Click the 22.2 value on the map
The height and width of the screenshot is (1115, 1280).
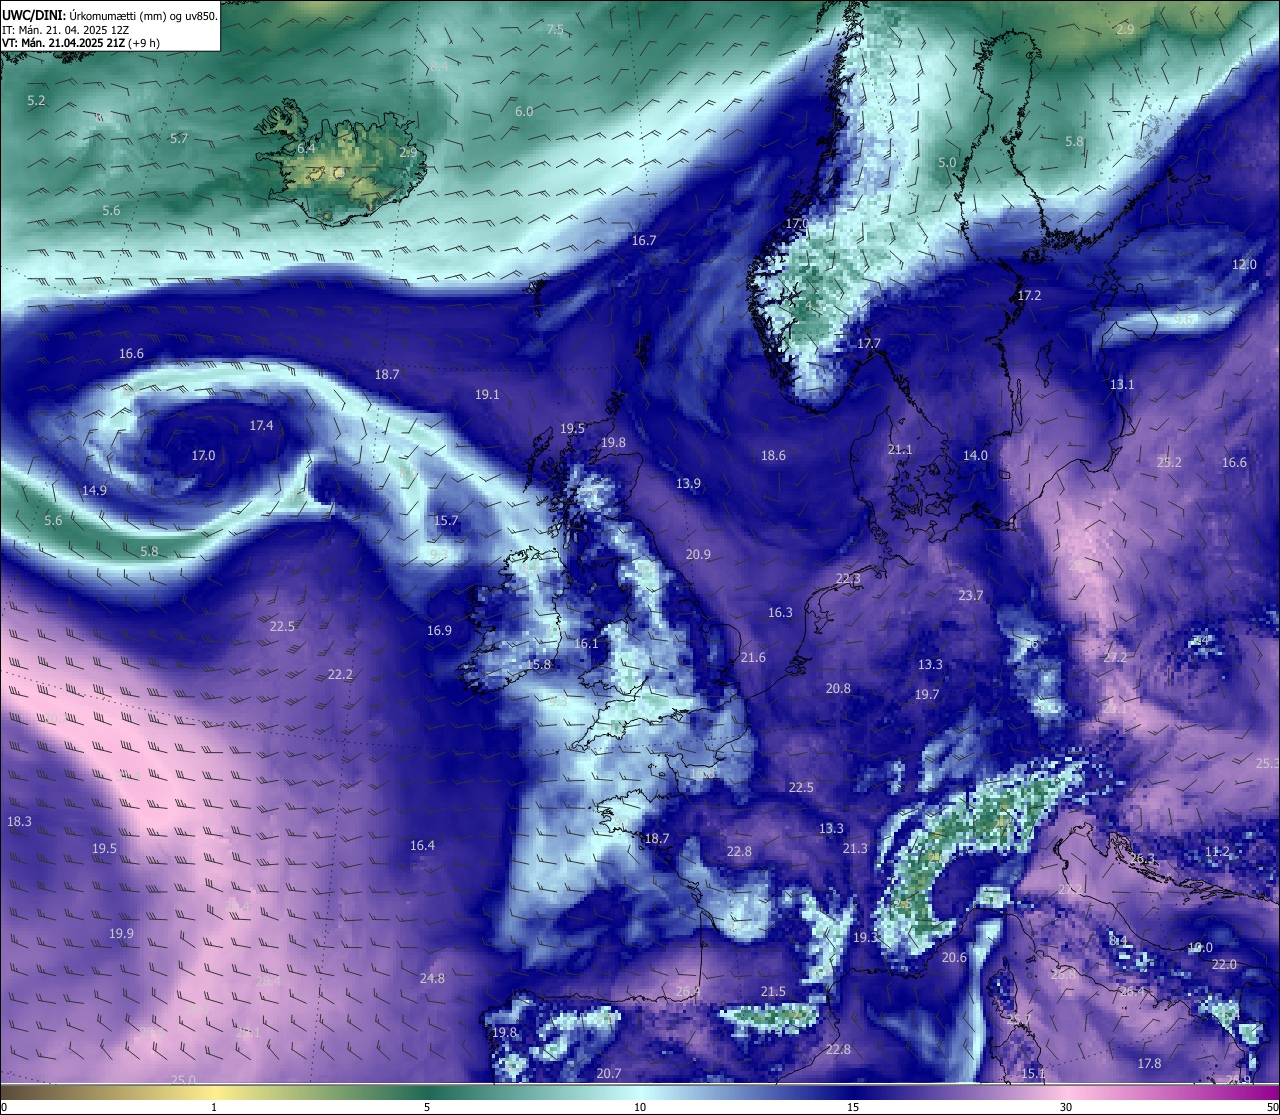[x=340, y=674]
